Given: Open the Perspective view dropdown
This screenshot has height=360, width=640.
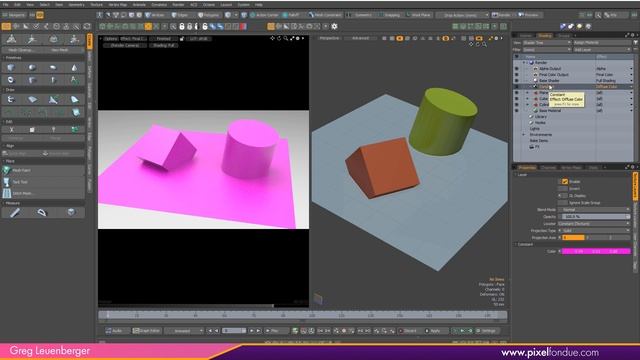Looking at the screenshot, I should click(329, 38).
